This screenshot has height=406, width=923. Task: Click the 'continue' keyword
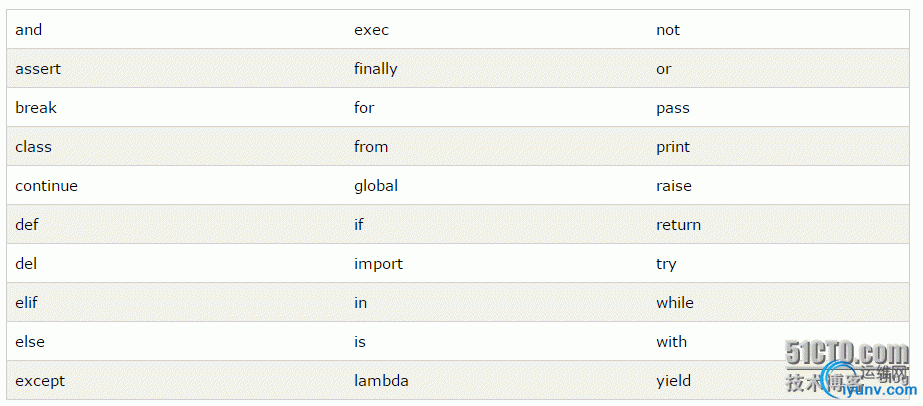(x=46, y=186)
